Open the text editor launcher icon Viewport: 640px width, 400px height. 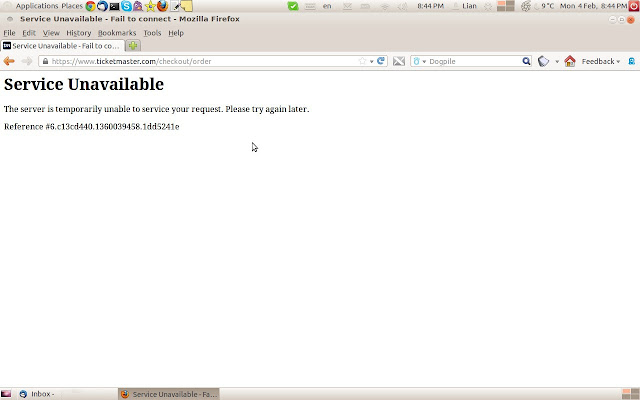click(175, 6)
